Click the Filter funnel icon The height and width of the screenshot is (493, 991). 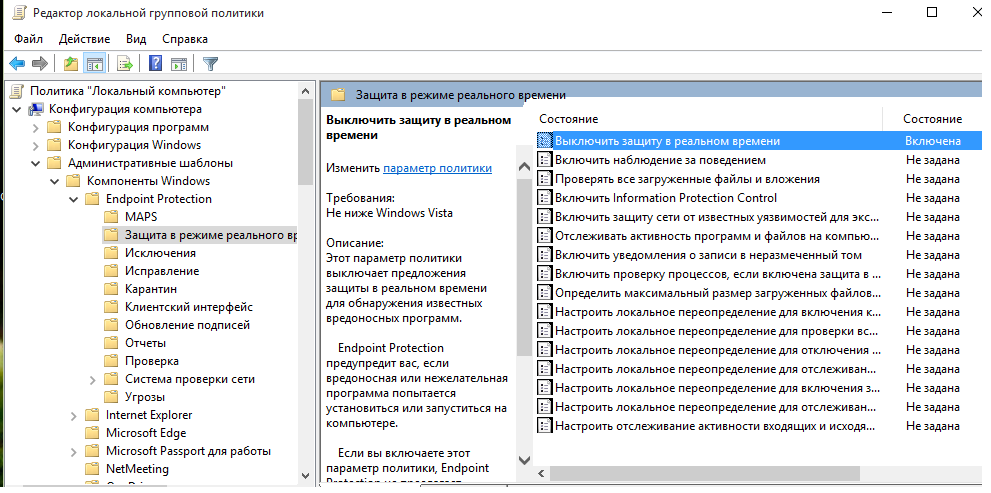coord(210,64)
